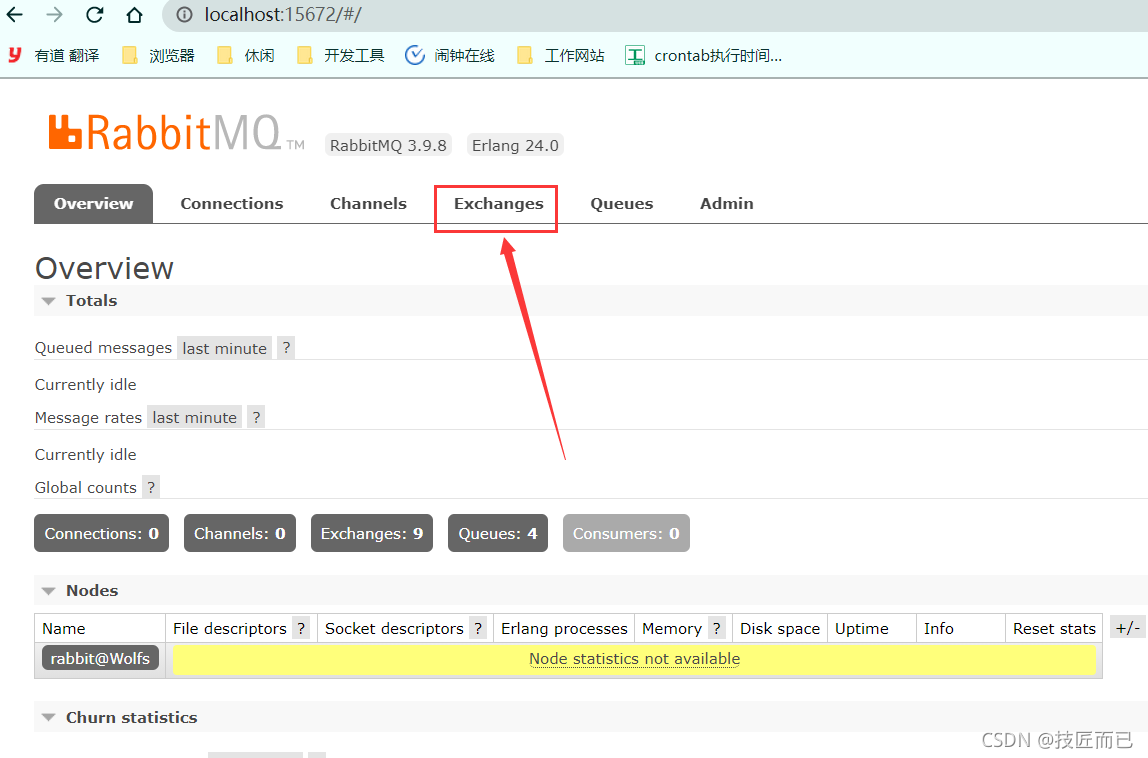Show help for Message rates
Image resolution: width=1148 pixels, height=758 pixels.
256,417
